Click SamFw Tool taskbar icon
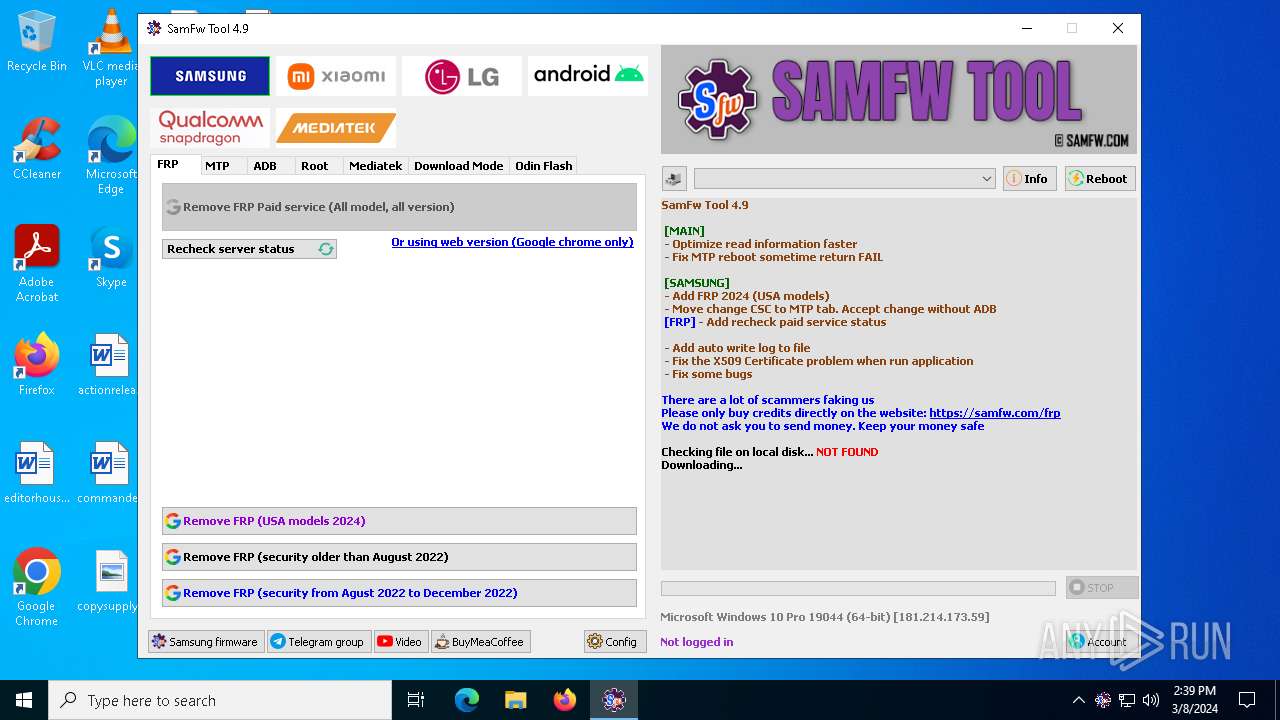 pyautogui.click(x=614, y=700)
